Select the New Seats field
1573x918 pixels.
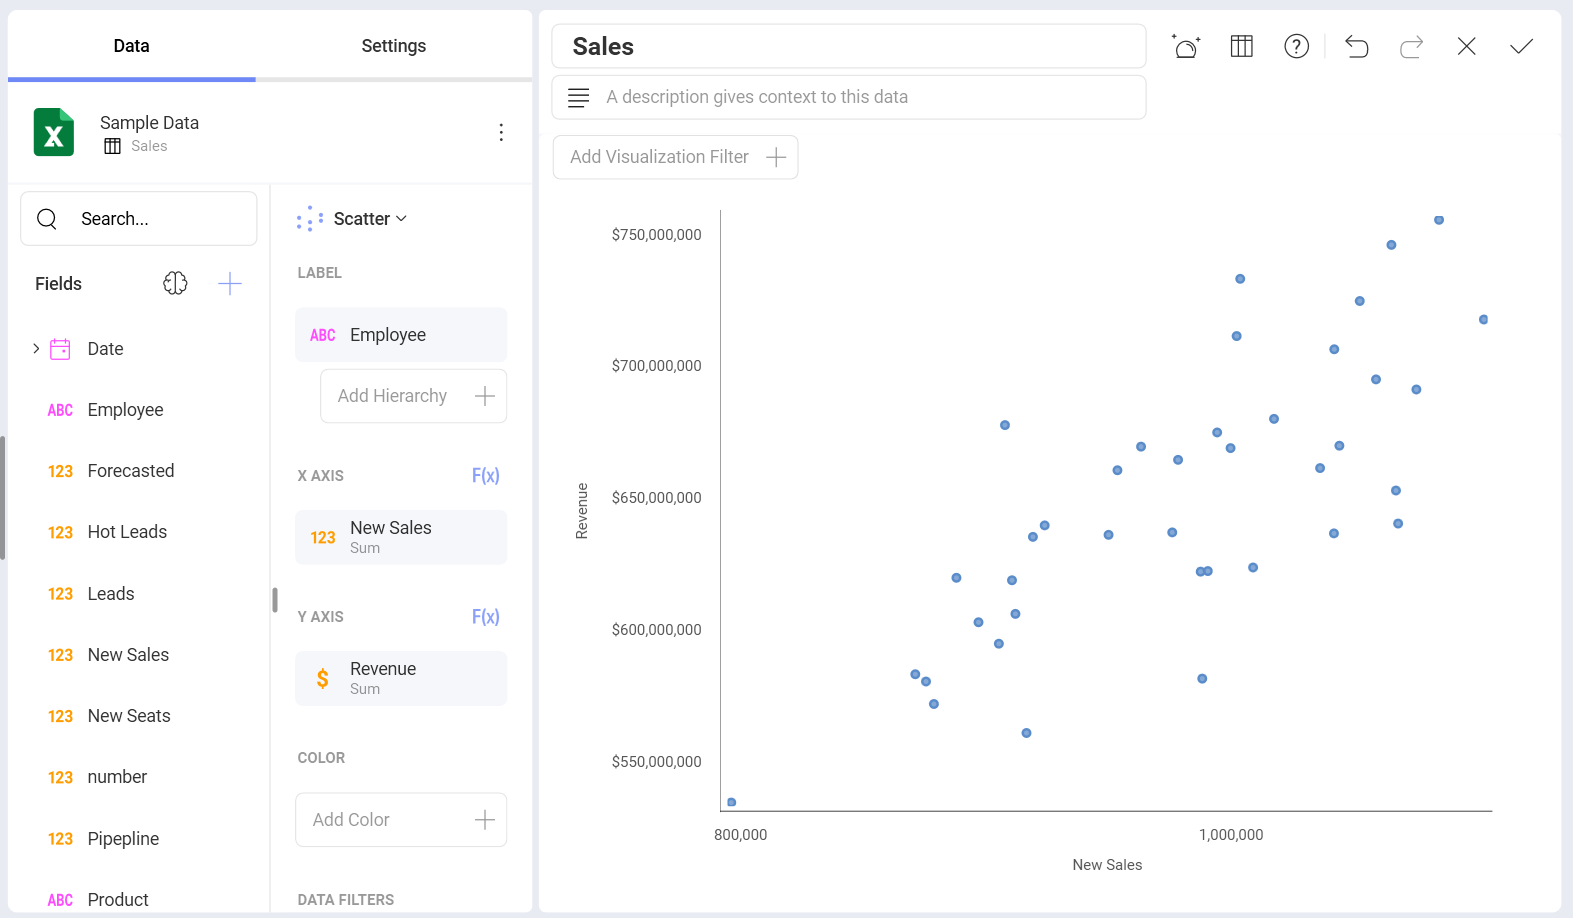pyautogui.click(x=129, y=716)
